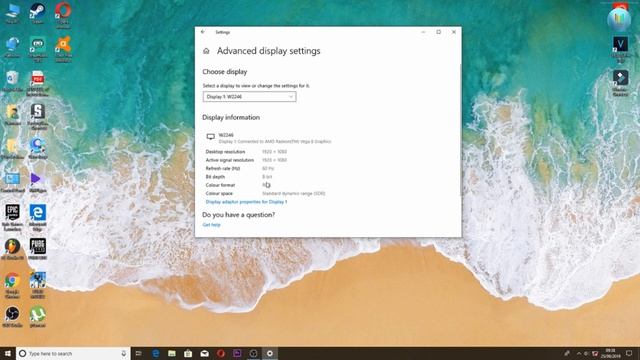Minimize the Settings window
640x360 pixels.
[x=423, y=32]
